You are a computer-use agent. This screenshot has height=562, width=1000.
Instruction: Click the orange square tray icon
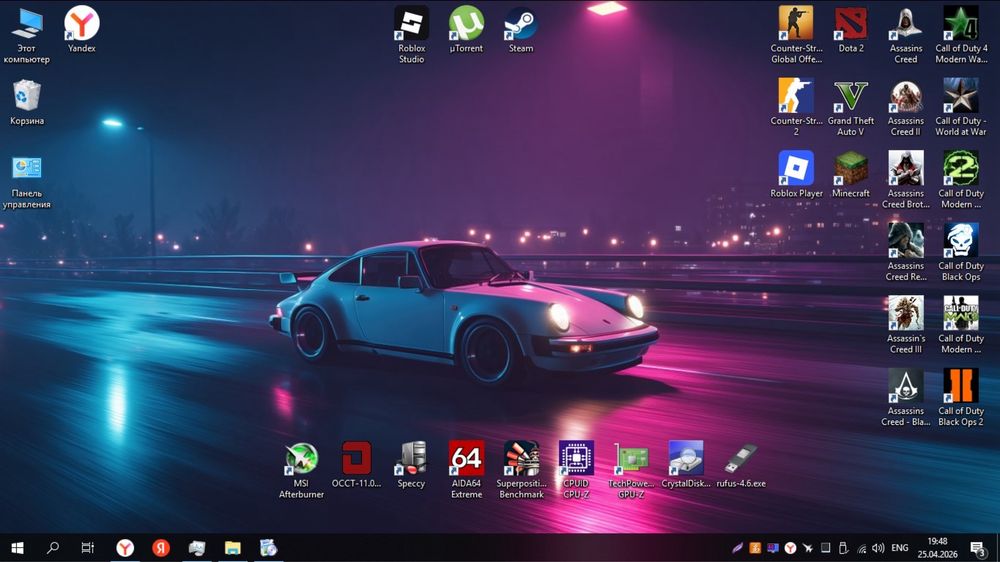pyautogui.click(x=755, y=547)
